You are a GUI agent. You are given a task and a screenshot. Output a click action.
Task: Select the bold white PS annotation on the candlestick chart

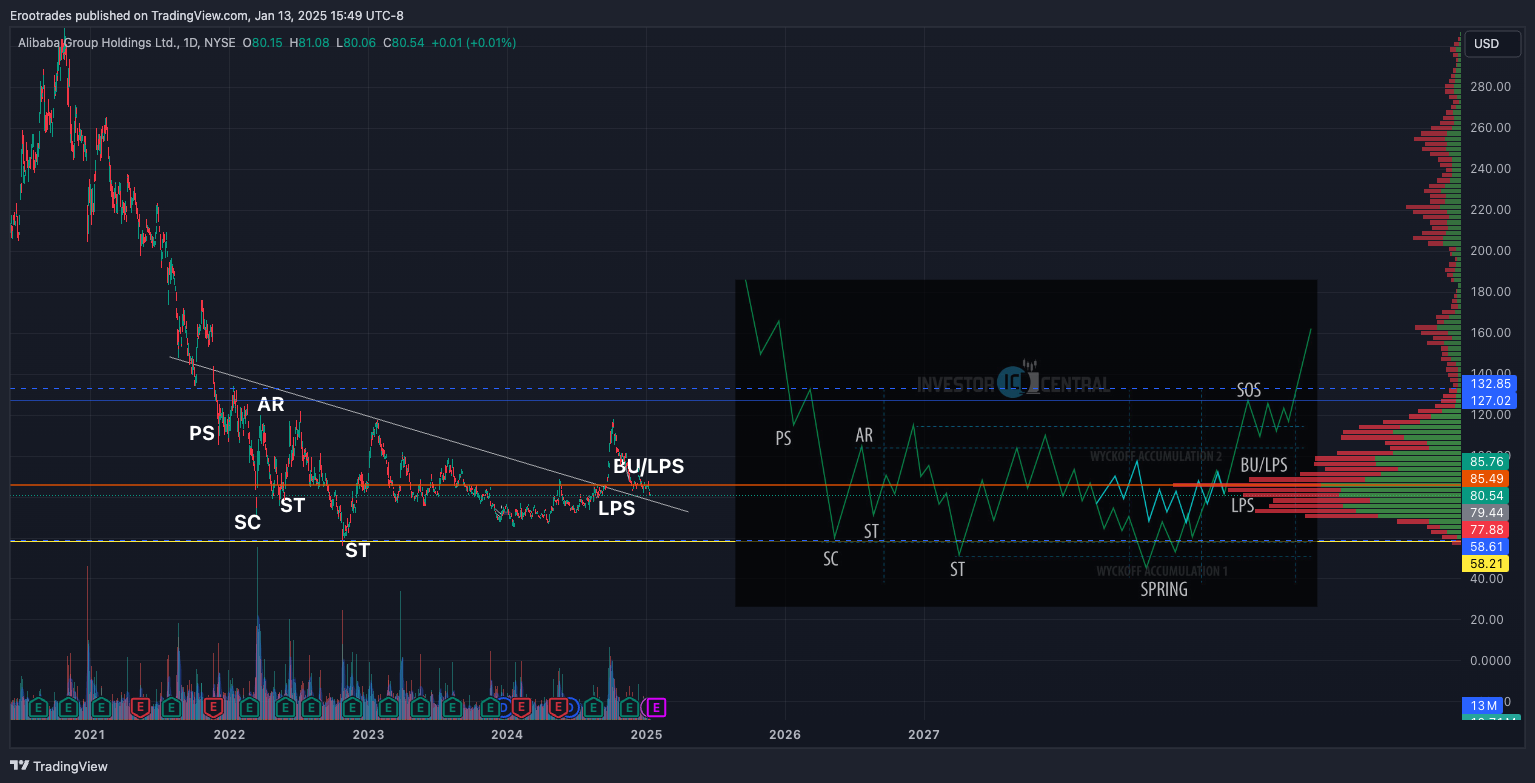tap(202, 433)
